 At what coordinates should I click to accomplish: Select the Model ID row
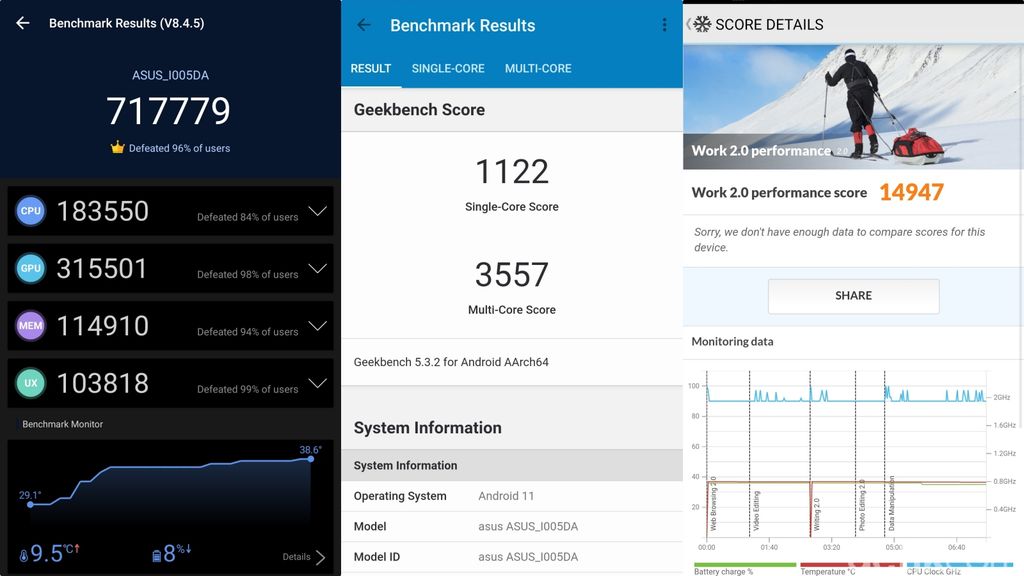[x=512, y=557]
